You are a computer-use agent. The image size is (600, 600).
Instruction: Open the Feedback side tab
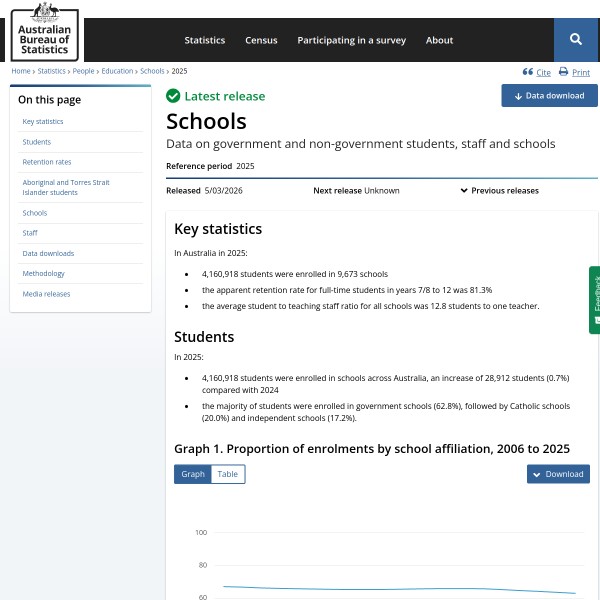coord(594,300)
